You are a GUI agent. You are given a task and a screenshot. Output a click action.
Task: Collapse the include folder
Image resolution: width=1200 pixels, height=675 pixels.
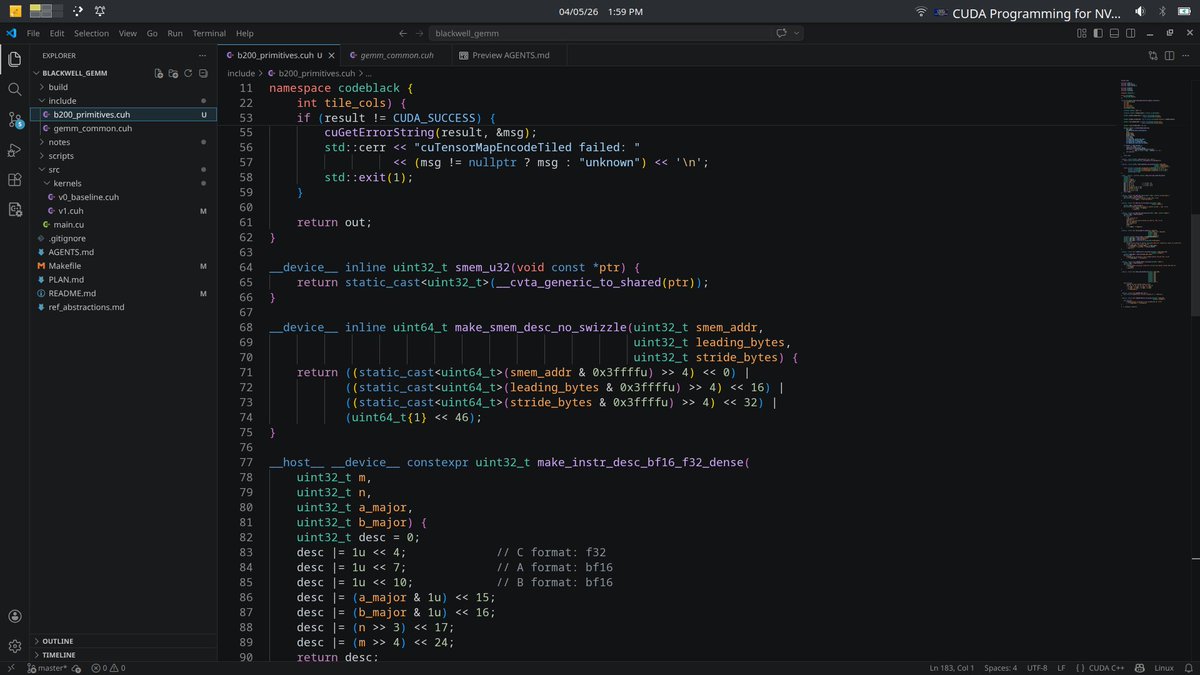[x=125, y=101]
